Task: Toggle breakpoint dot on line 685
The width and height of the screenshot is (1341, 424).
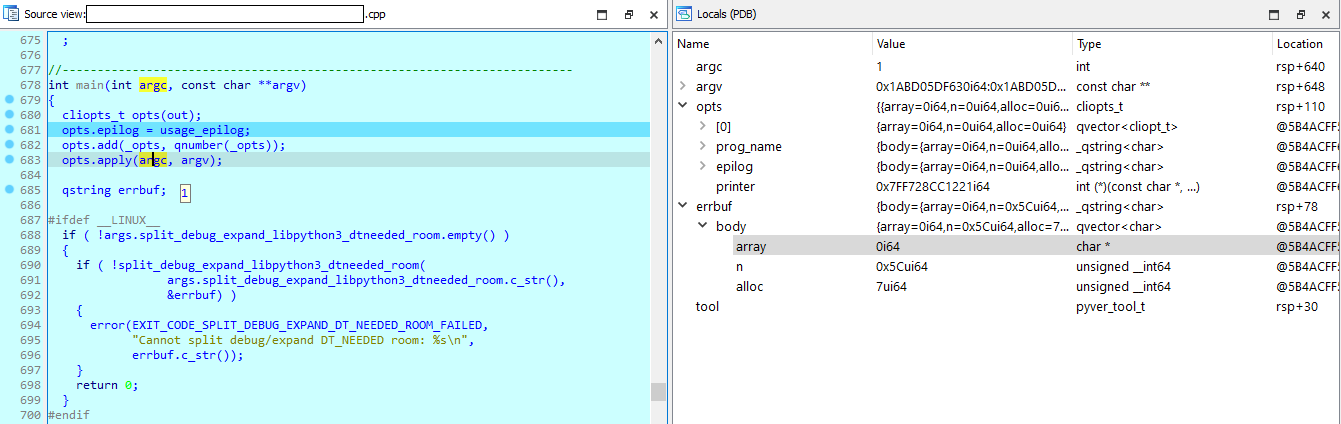Action: pyautogui.click(x=10, y=189)
